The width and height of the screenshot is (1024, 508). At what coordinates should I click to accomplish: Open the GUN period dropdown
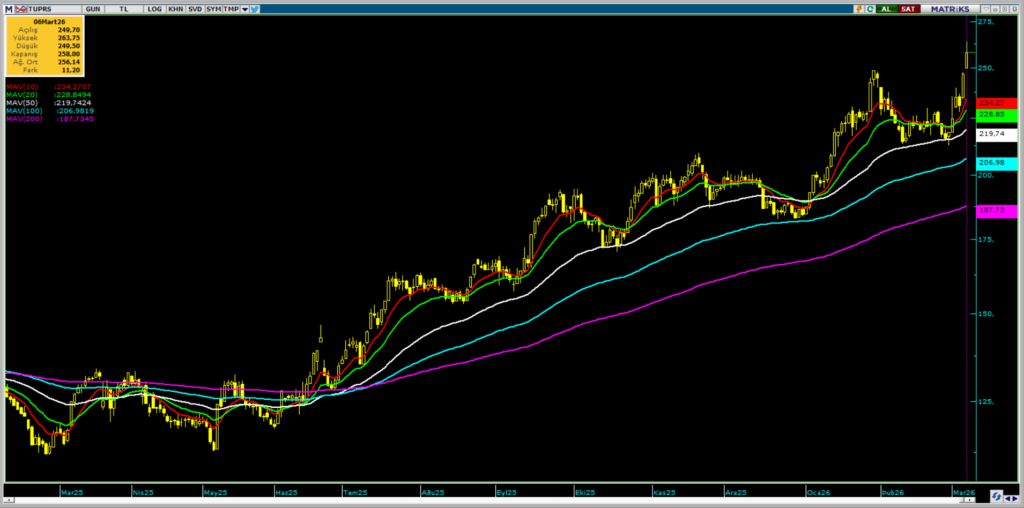click(93, 8)
